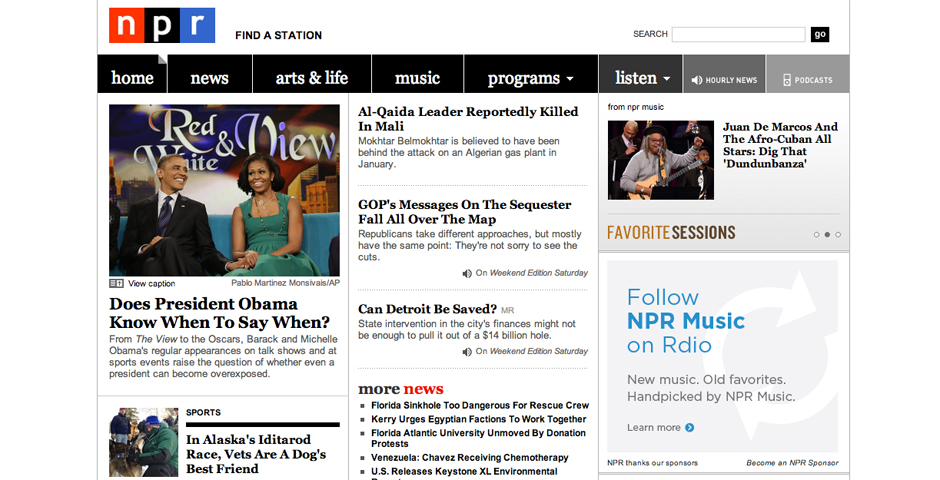Click the Podcasts device icon
The image size is (940, 480).
[x=787, y=80]
